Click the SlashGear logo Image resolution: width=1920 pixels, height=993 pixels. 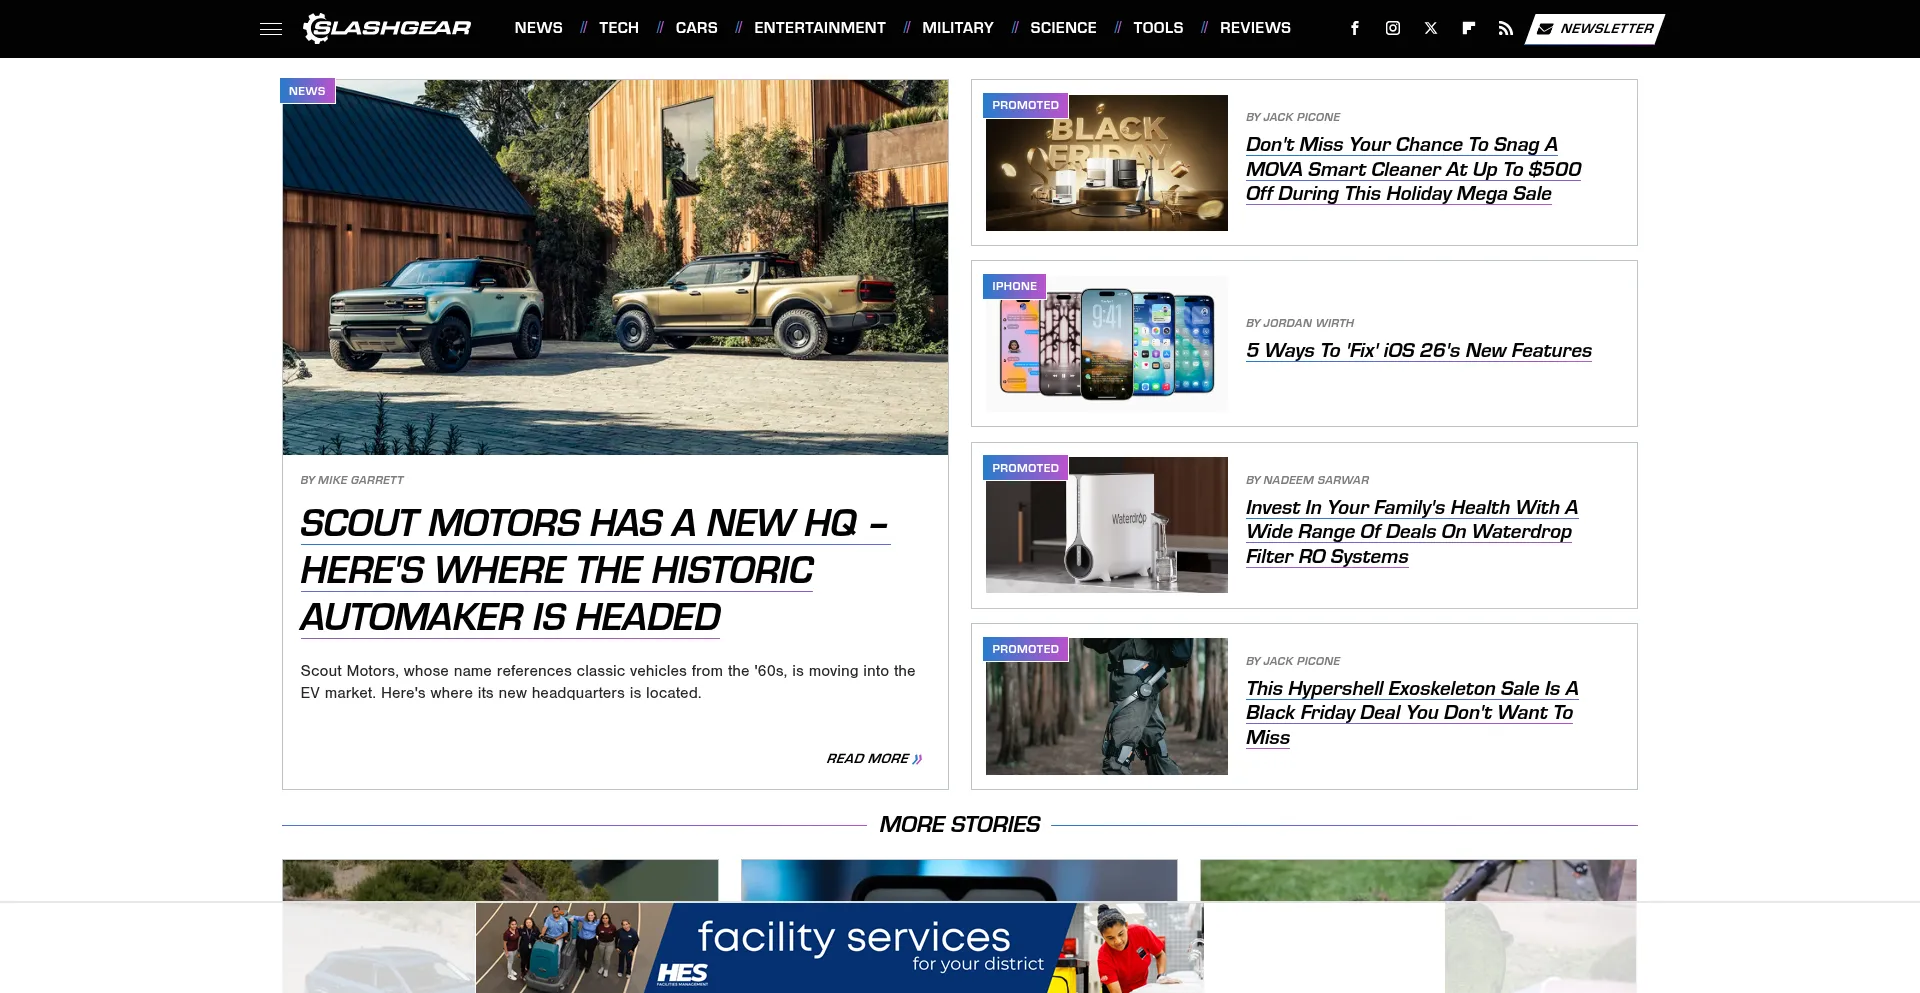click(387, 28)
